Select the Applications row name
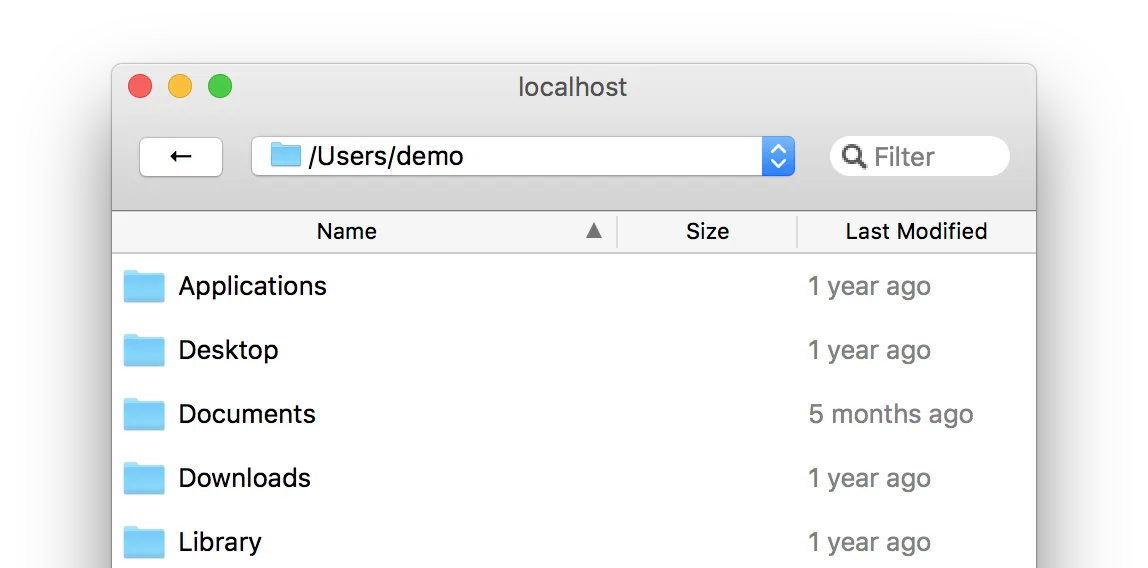Viewport: 1148px width, 568px height. [x=253, y=286]
